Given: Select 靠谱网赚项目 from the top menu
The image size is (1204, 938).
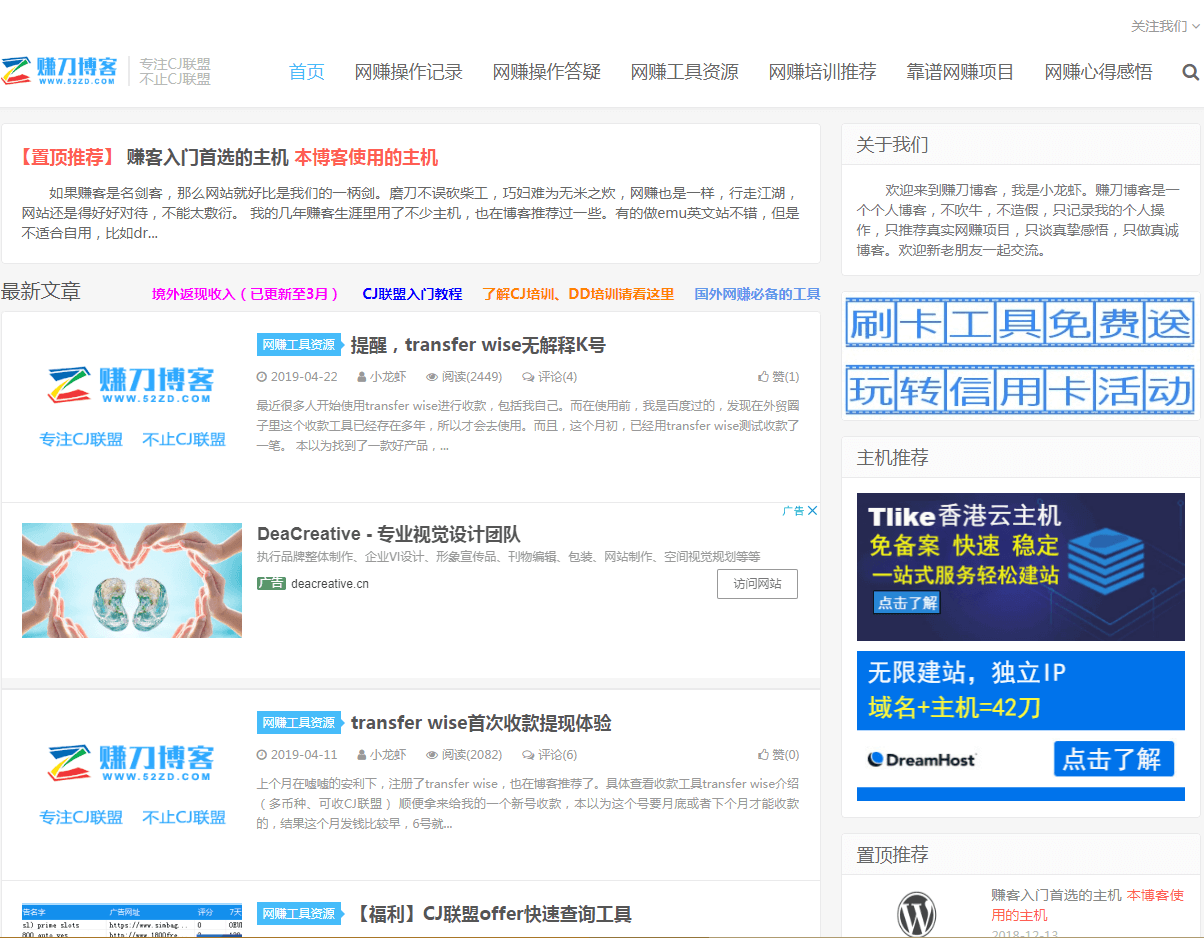Looking at the screenshot, I should [960, 72].
